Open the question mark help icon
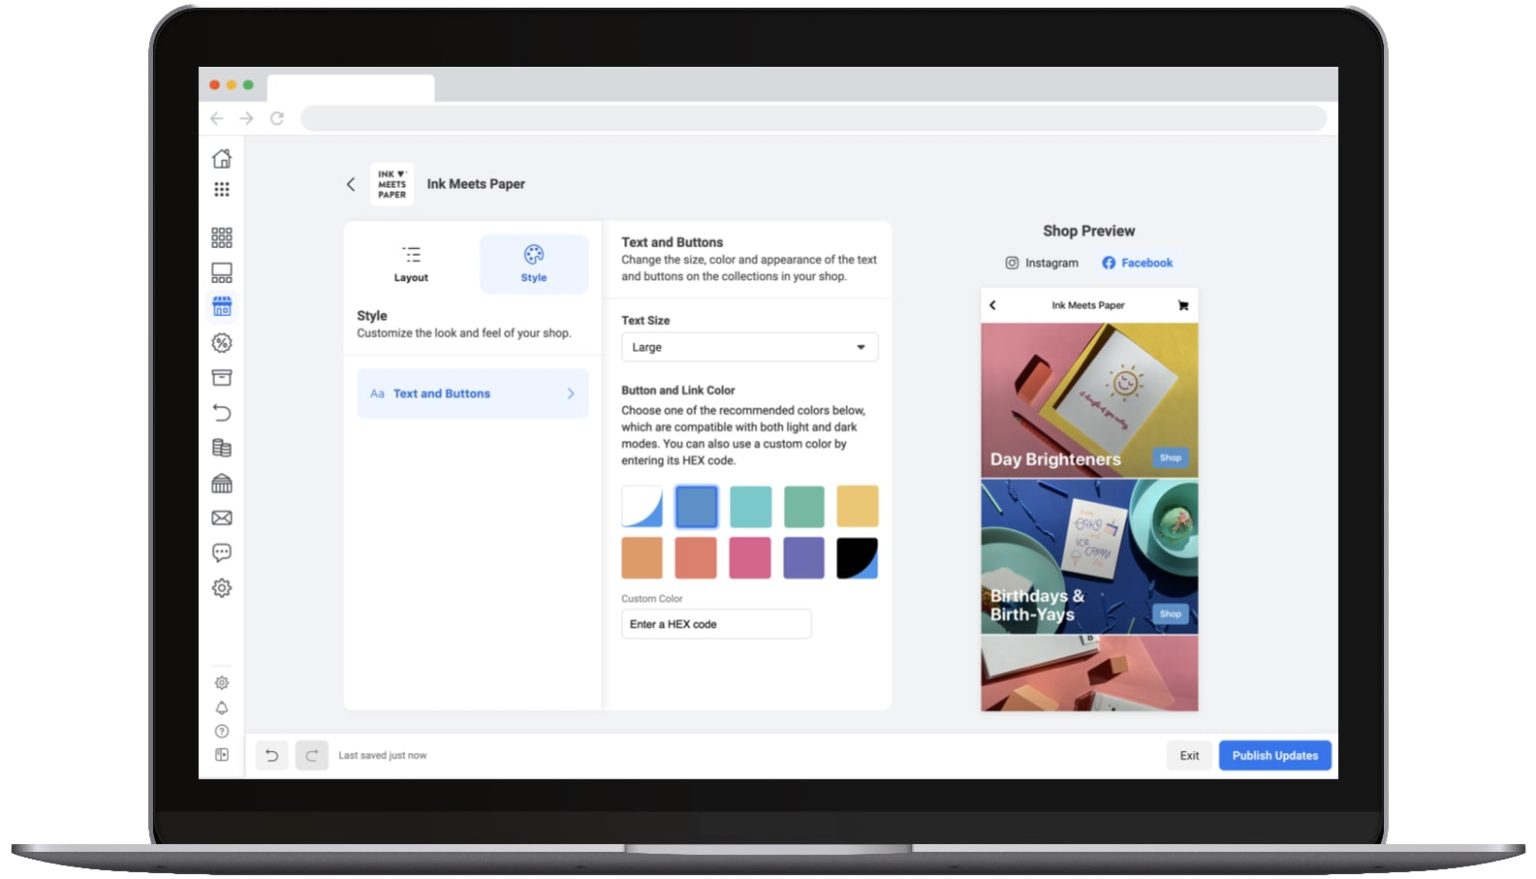This screenshot has width=1536, height=879. (222, 731)
